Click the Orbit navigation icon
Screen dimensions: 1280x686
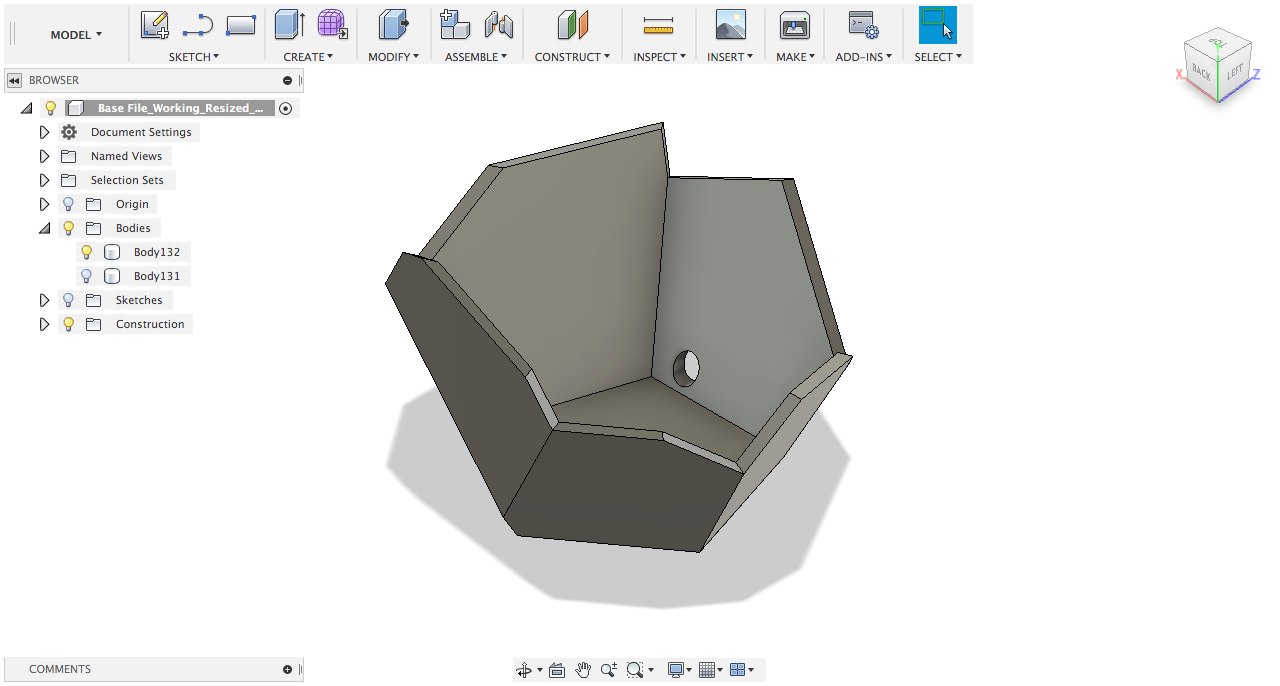524,670
